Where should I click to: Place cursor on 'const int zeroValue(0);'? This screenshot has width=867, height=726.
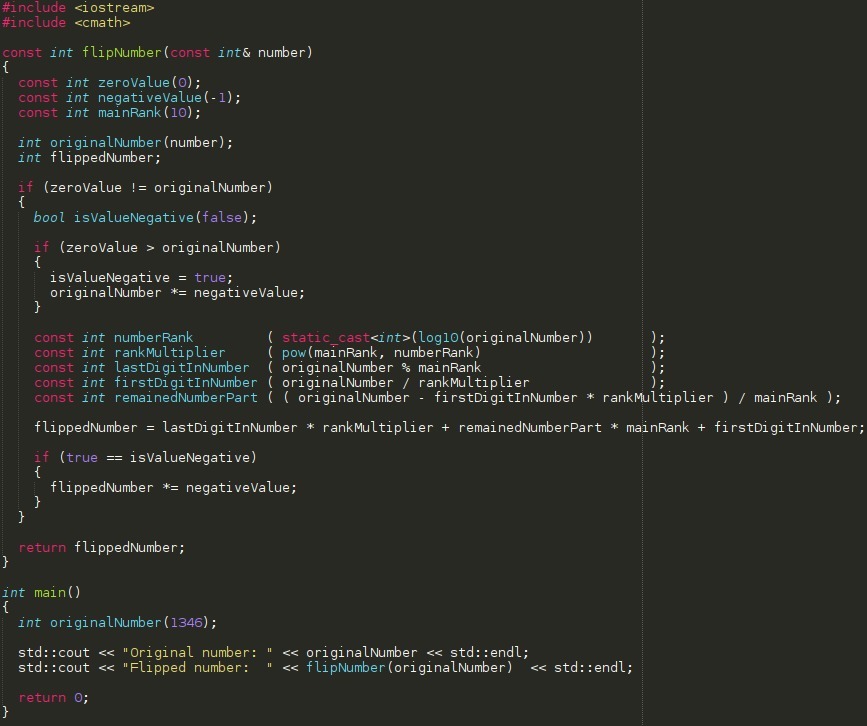tap(109, 82)
